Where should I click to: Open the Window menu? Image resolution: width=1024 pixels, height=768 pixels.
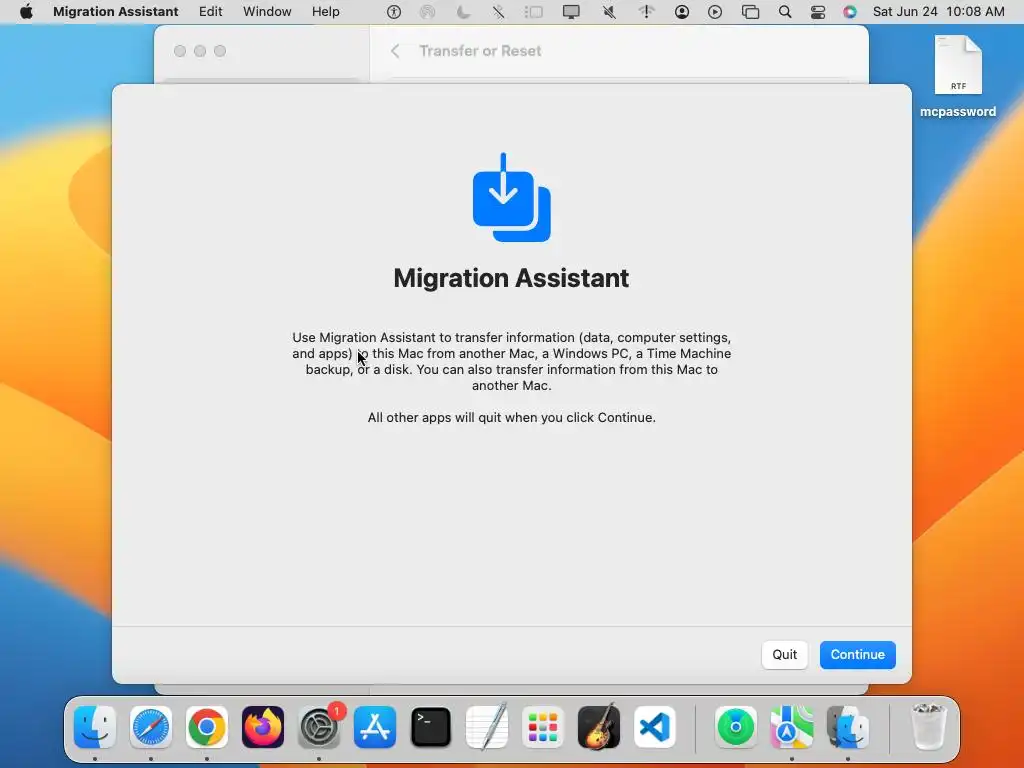(x=267, y=12)
